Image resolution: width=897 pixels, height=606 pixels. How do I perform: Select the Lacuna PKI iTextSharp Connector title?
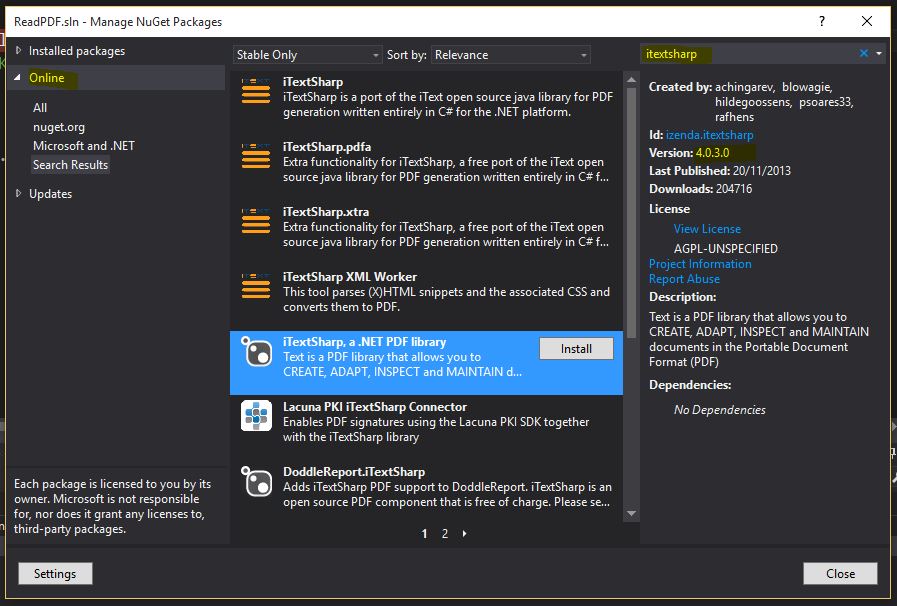tap(375, 406)
